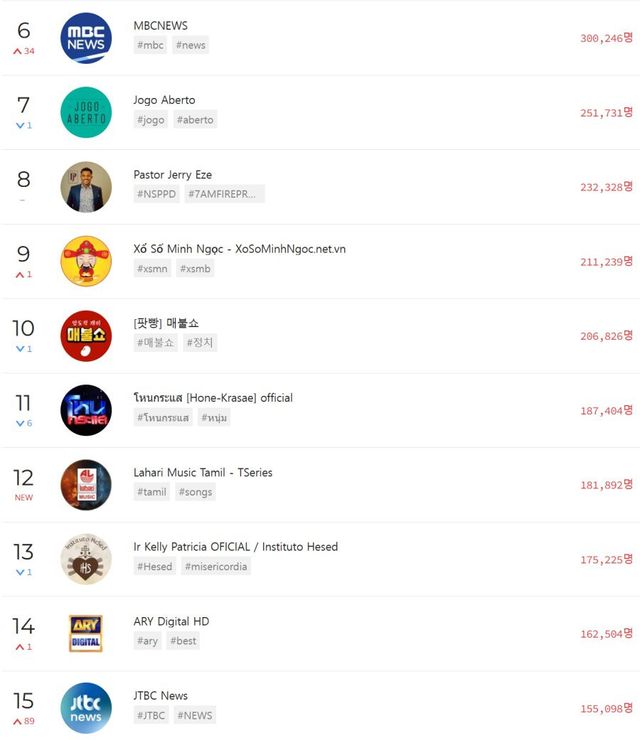Screen dimensions: 640x740
Task: Choose the #misericordia hashtag
Action: point(215,566)
